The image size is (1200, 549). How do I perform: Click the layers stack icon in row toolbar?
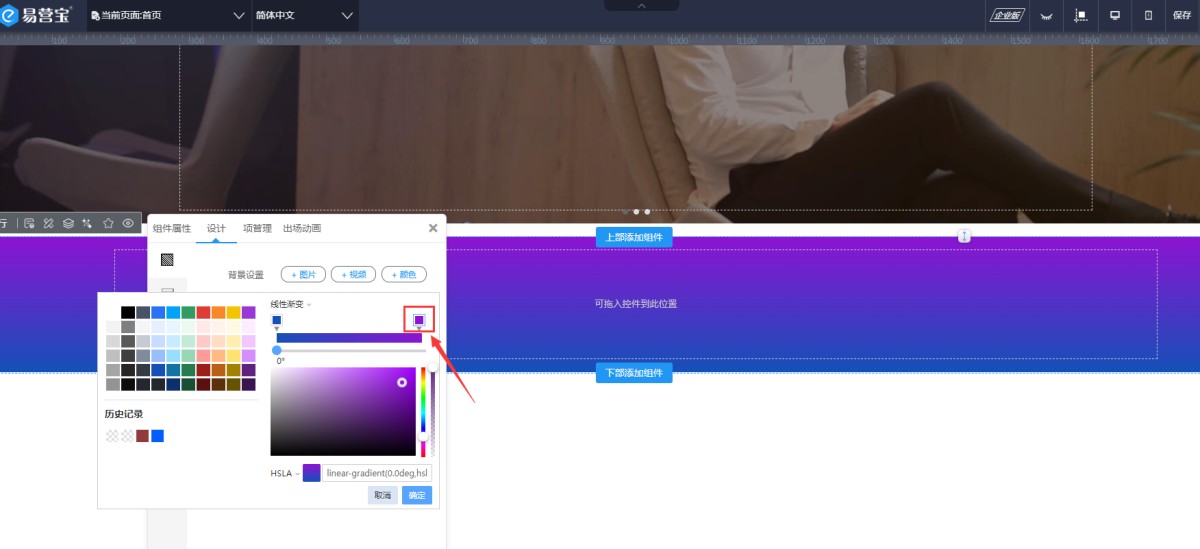68,223
